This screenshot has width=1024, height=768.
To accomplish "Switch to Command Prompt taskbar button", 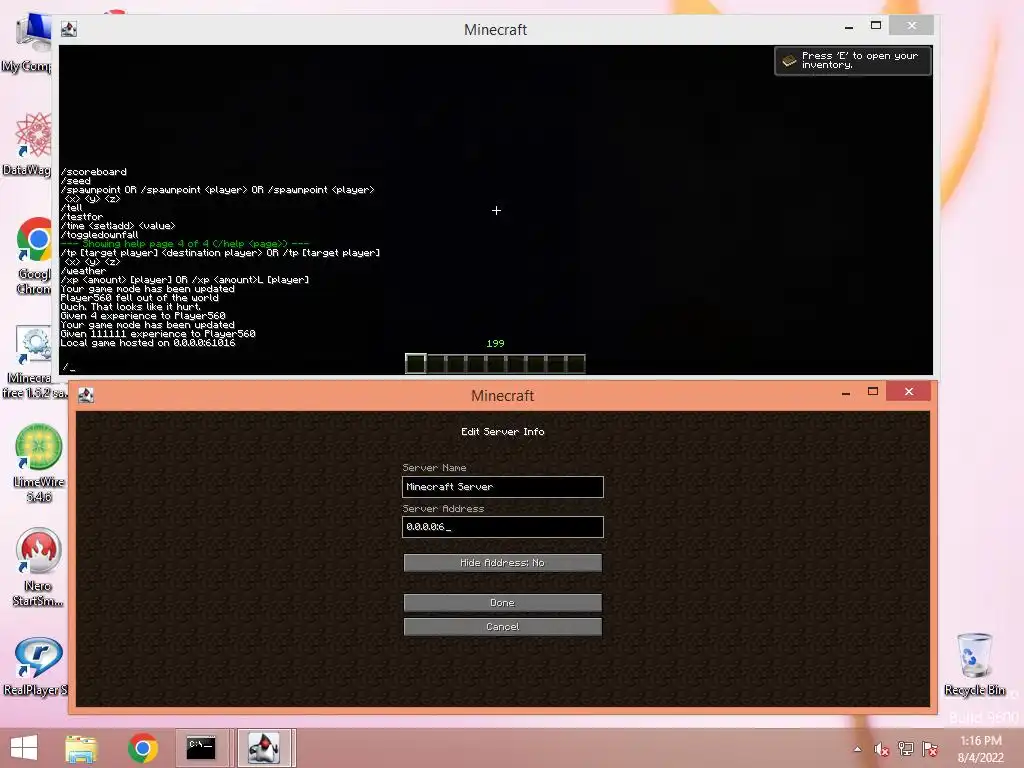I will pos(201,747).
